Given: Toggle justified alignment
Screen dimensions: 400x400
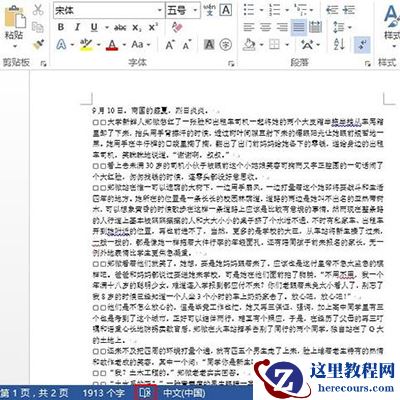Looking at the screenshot, I should (x=299, y=27).
